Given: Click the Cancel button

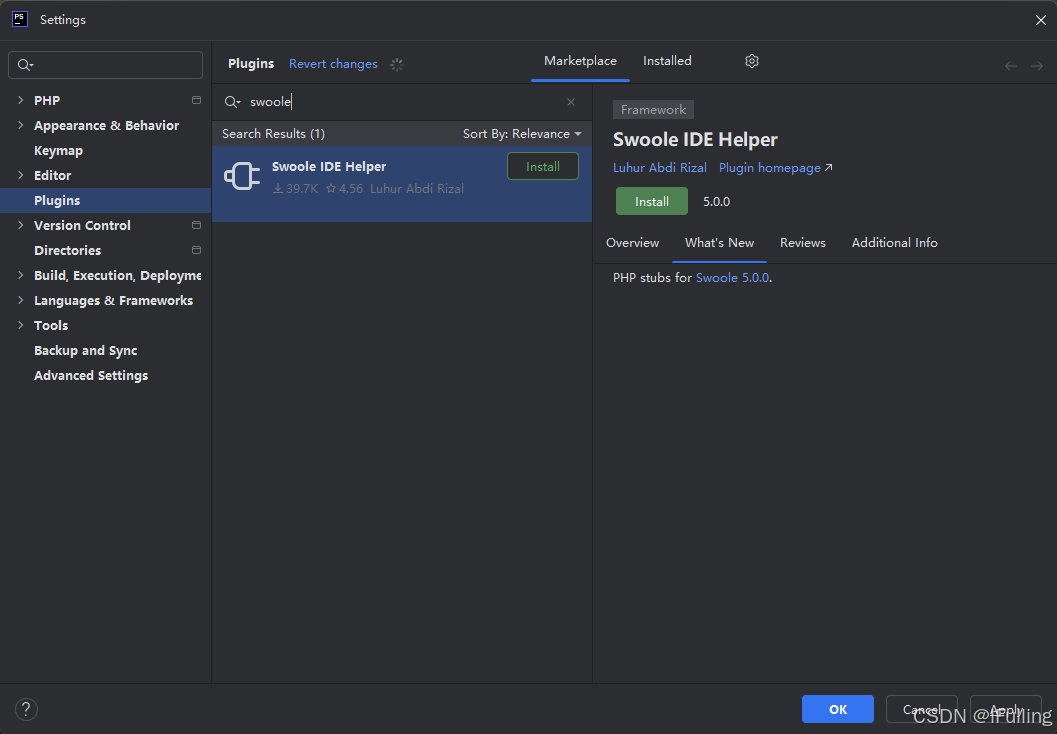Looking at the screenshot, I should [922, 709].
